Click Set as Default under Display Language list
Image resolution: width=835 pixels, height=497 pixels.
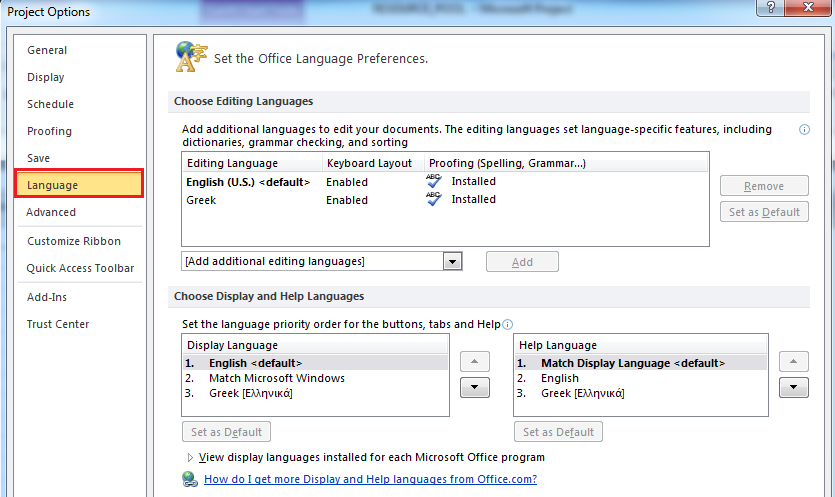pos(226,432)
